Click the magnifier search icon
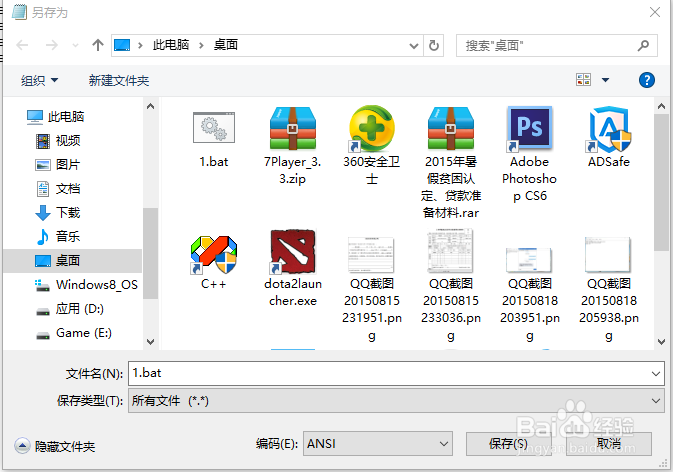This screenshot has width=673, height=472. [643, 45]
